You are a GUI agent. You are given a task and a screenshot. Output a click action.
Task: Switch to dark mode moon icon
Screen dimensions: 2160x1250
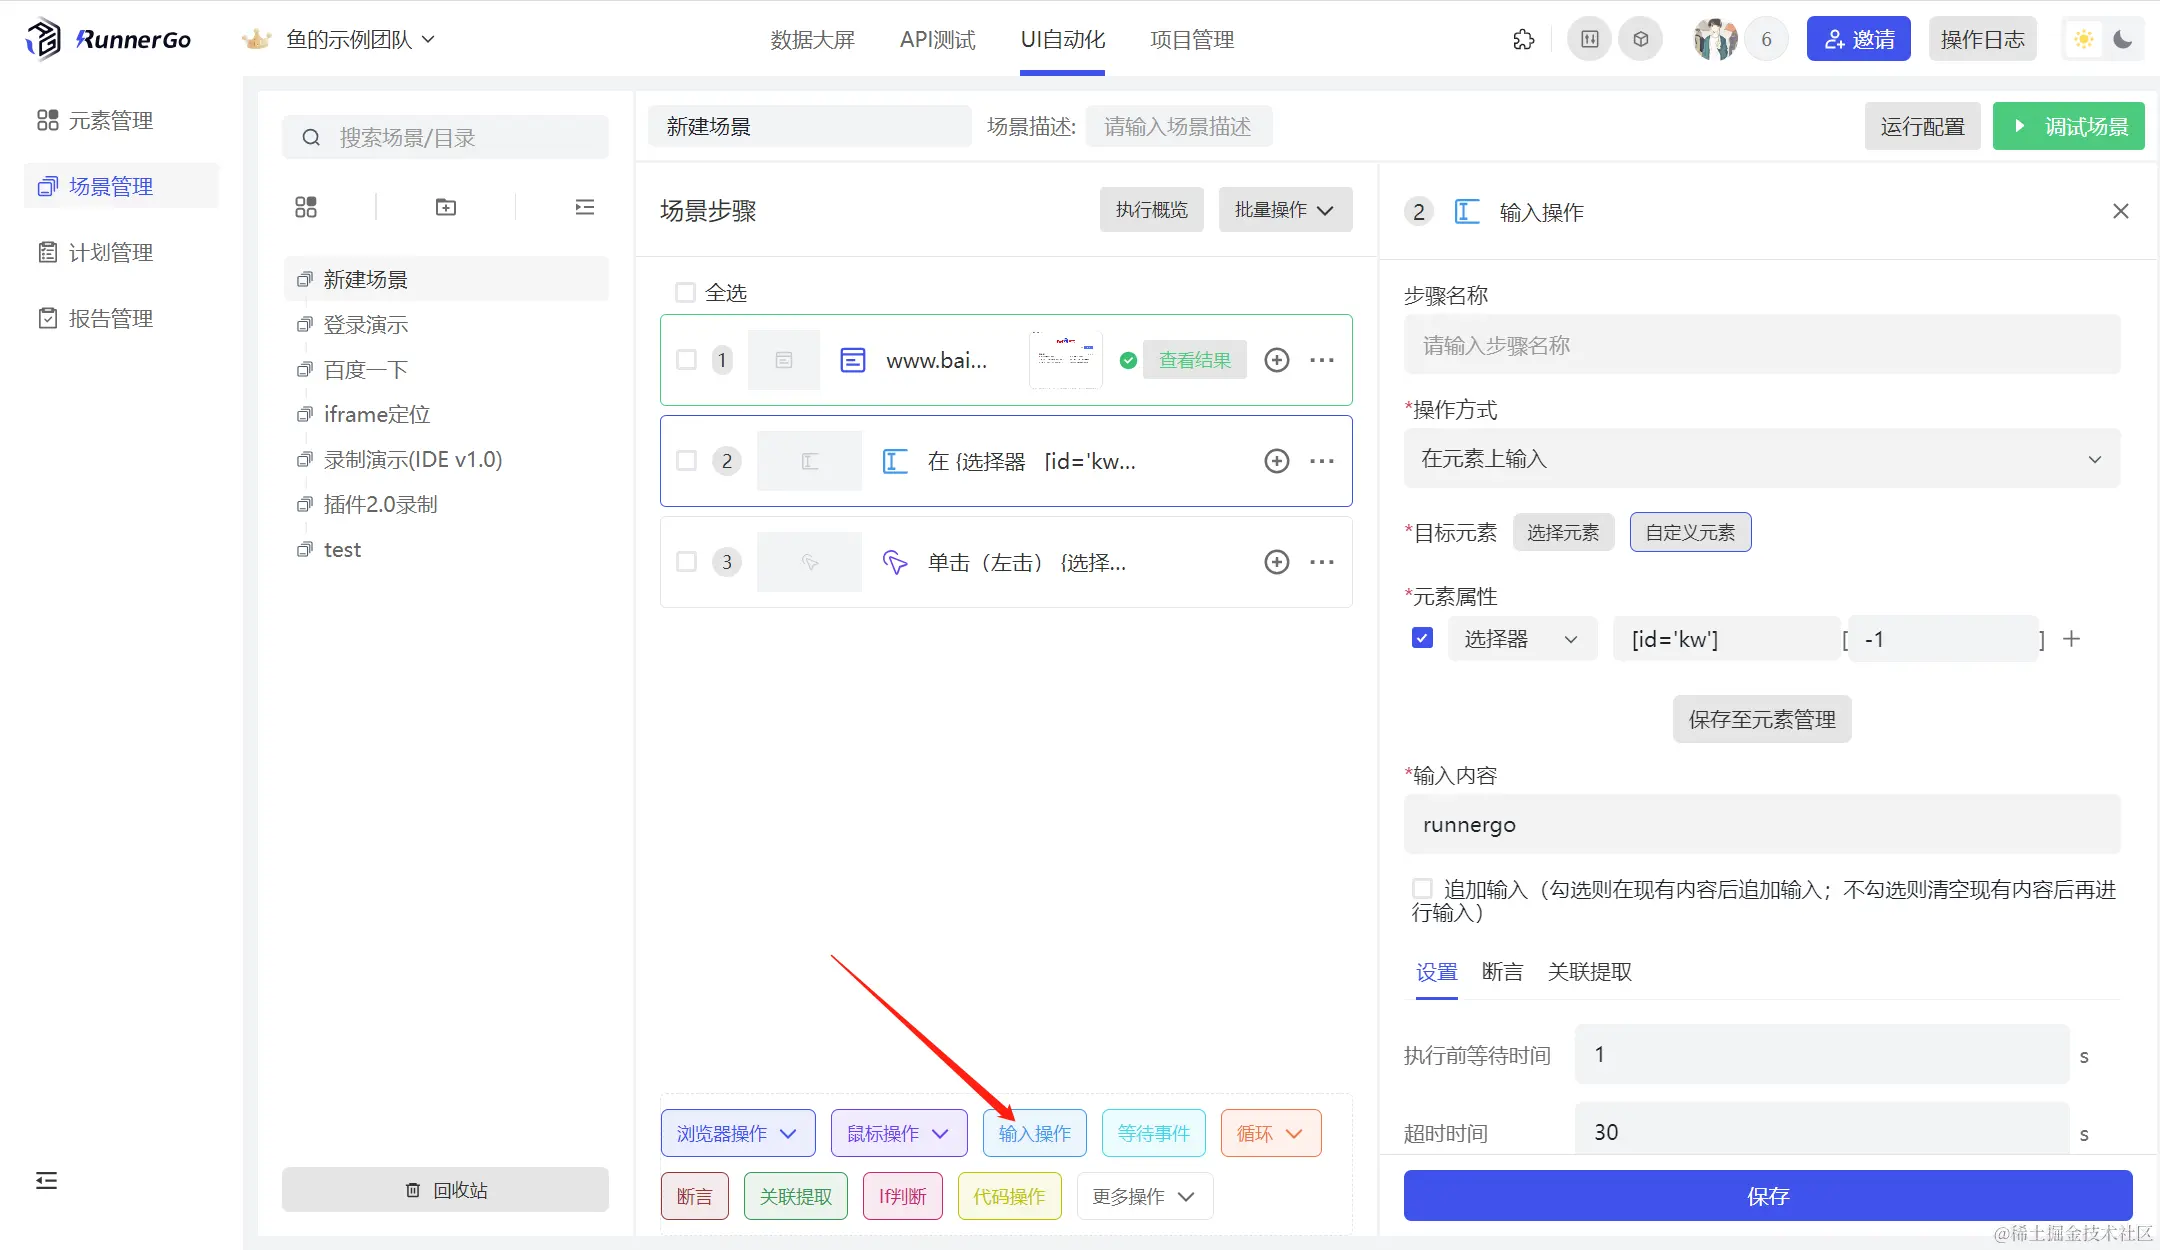click(2122, 40)
